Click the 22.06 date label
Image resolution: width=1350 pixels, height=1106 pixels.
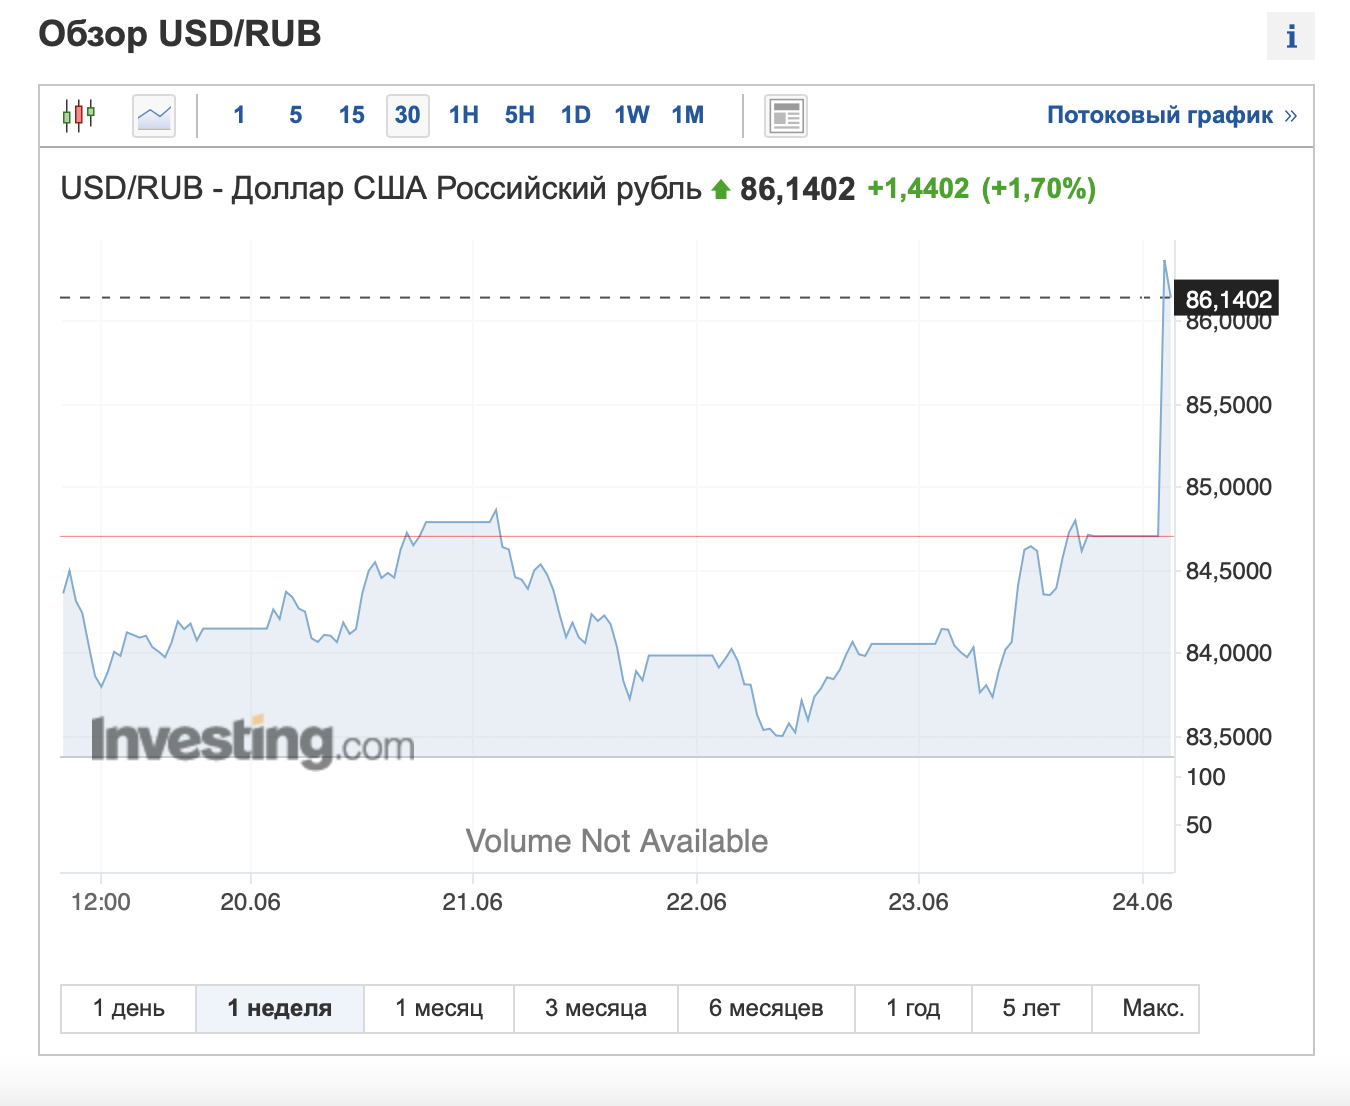click(x=696, y=902)
